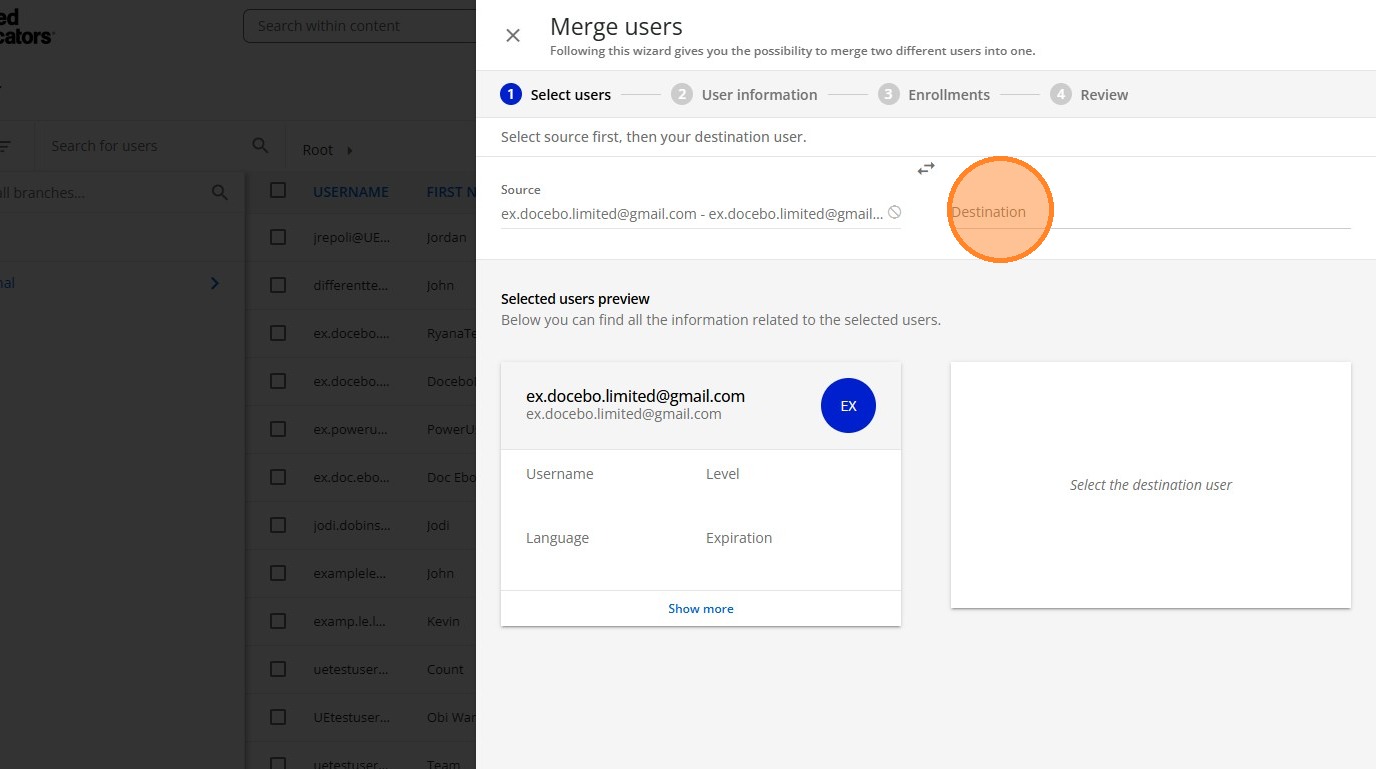The height and width of the screenshot is (769, 1376).
Task: Swap source and destination users icon
Action: (x=926, y=169)
